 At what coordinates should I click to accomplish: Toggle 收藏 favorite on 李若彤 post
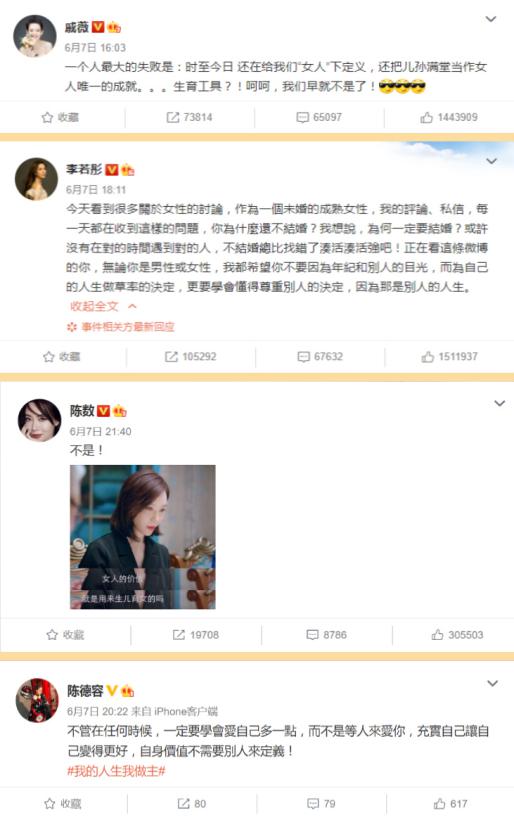point(48,357)
